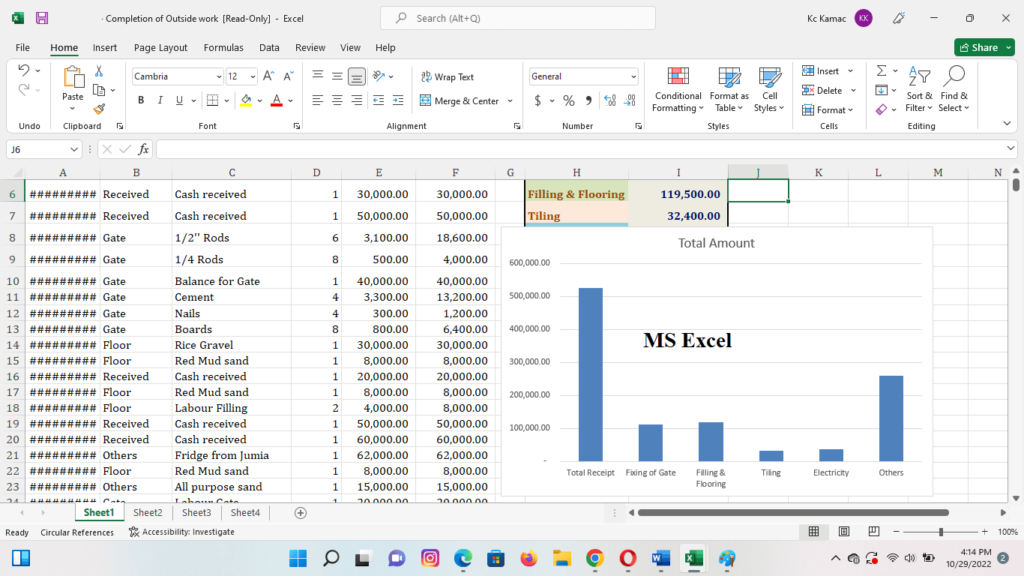1024x576 pixels.
Task: Open the font size dropdown
Action: 253,77
